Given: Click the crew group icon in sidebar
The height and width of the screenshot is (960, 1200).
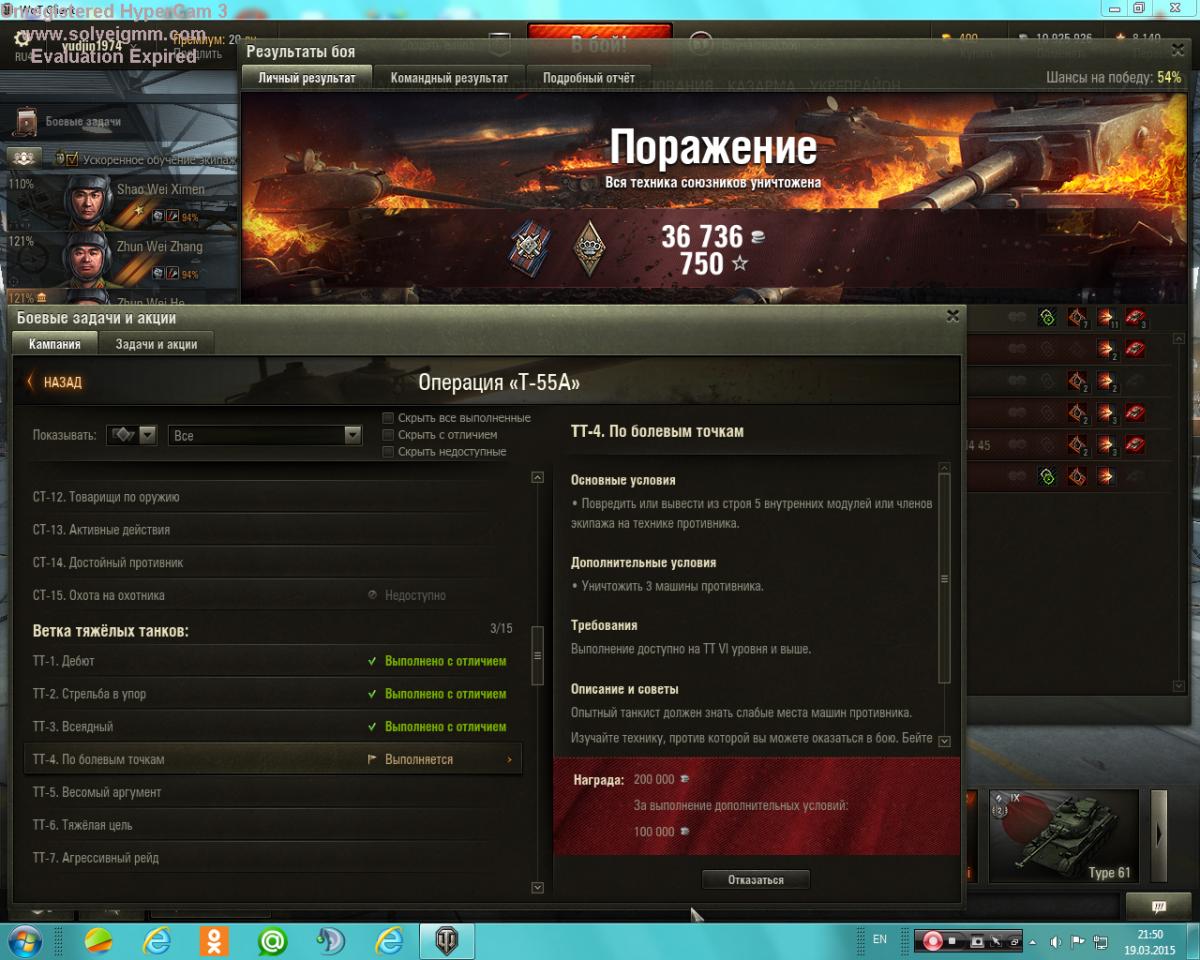Looking at the screenshot, I should 24,157.
